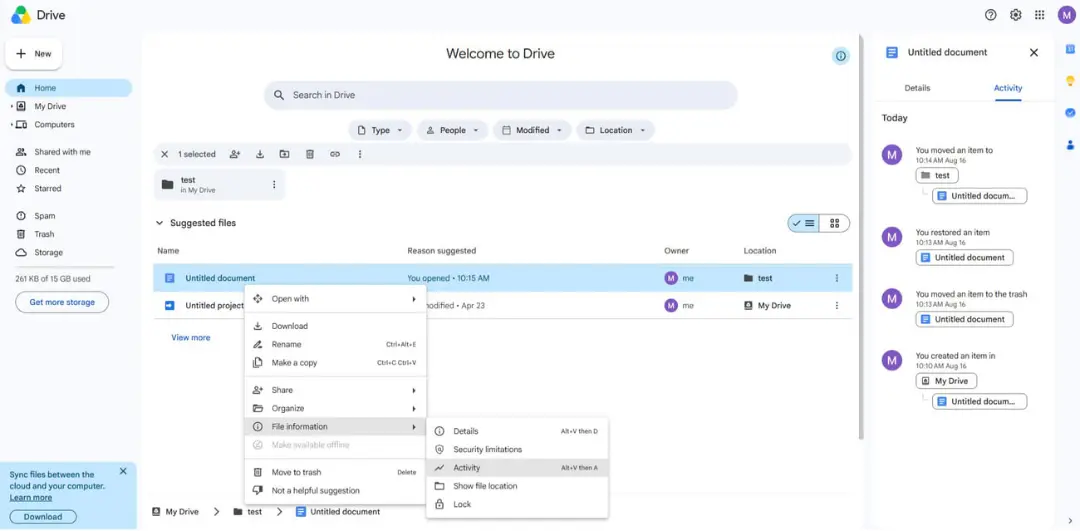This screenshot has width=1080, height=531.
Task: Click the Download icon in selection toolbar
Action: (x=260, y=154)
